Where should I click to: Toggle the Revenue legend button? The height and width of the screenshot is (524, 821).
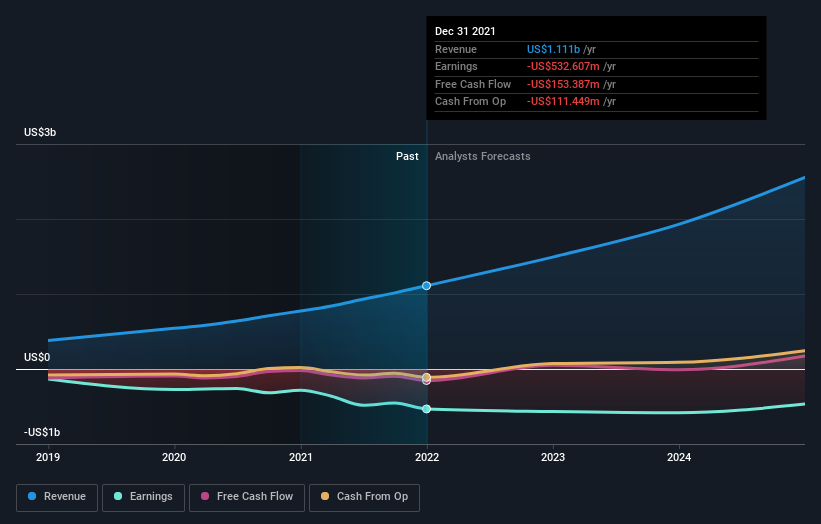(x=57, y=497)
